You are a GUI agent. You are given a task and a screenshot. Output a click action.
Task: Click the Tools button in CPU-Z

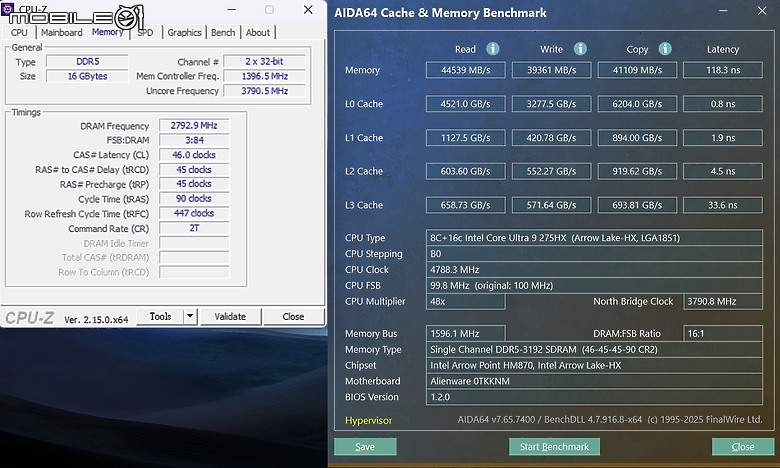[160, 316]
